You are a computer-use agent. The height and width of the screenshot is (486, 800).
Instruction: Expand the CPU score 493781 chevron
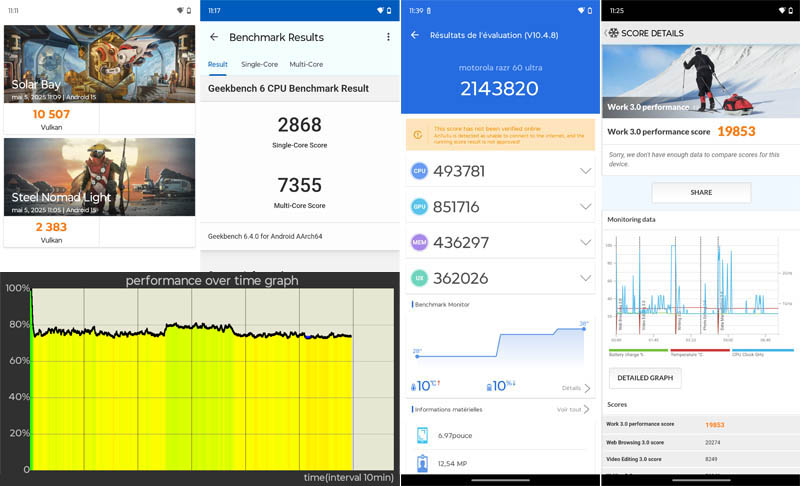tap(585, 171)
